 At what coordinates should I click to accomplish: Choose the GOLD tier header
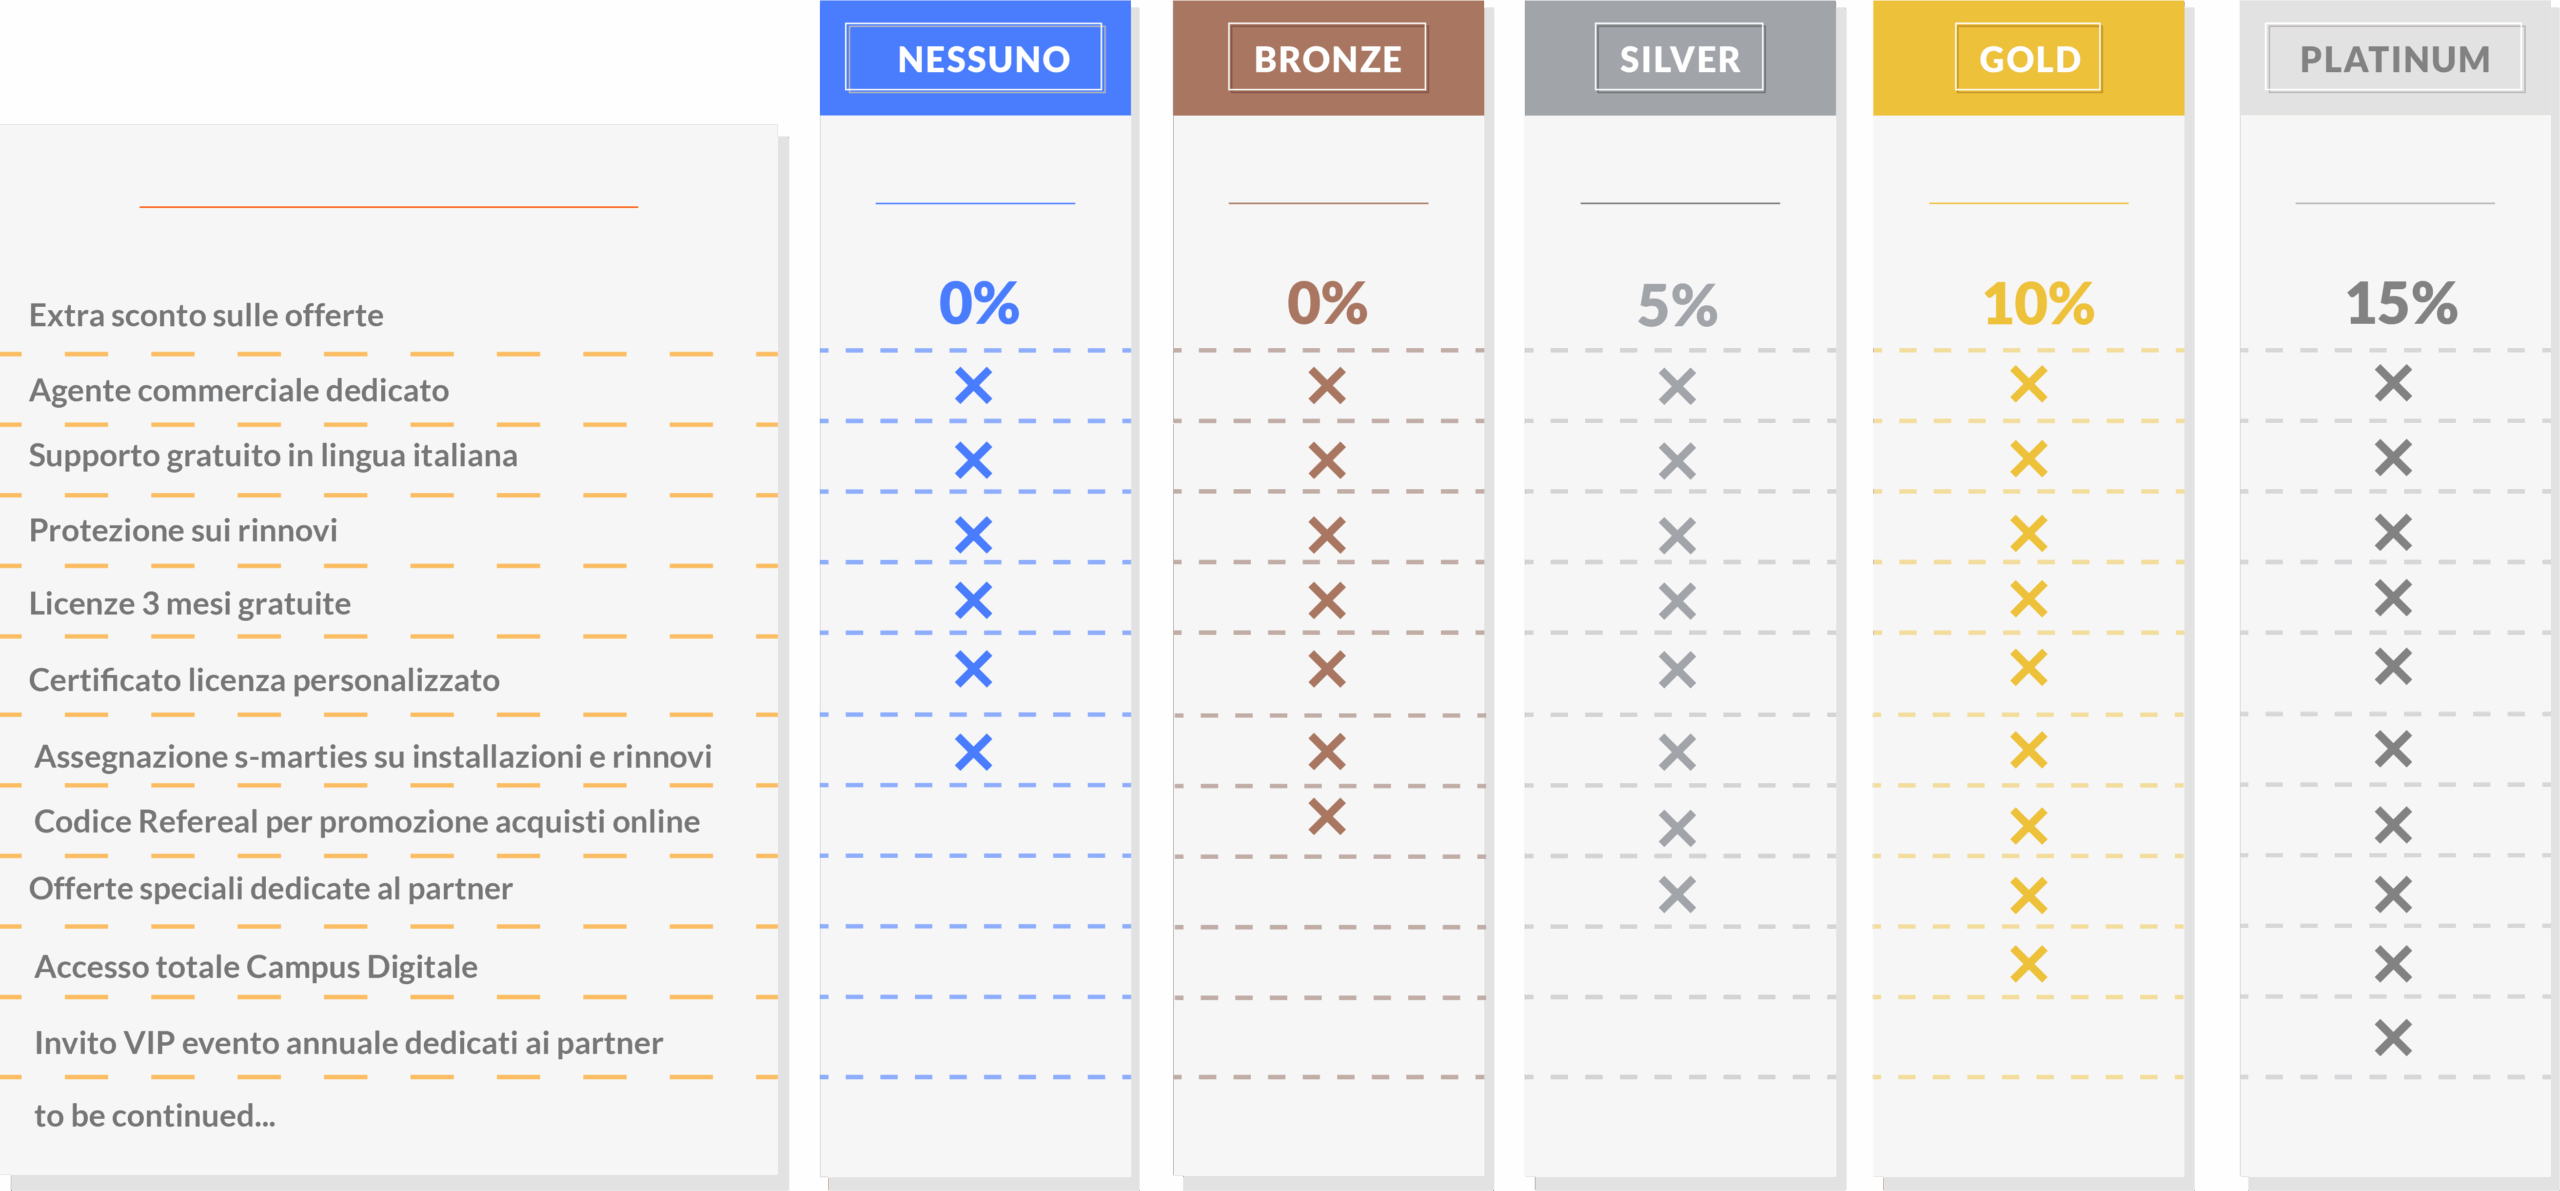2029,59
